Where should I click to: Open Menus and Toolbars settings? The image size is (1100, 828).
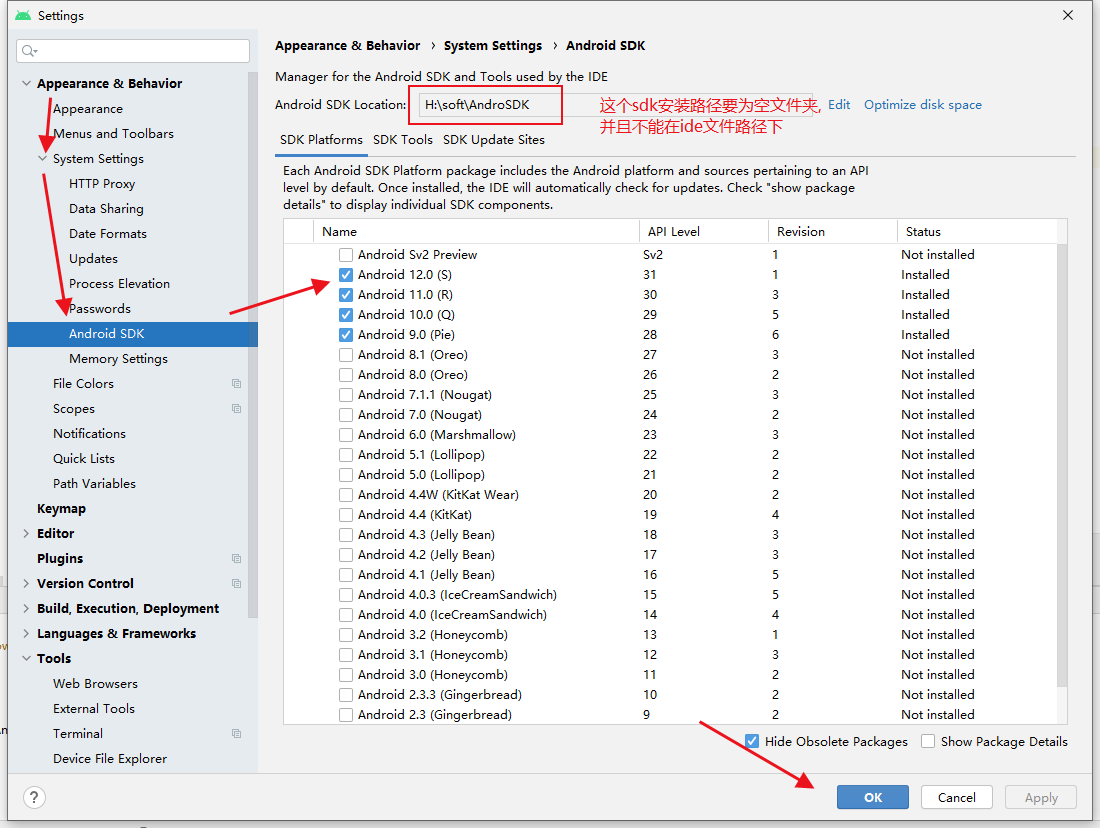113,133
